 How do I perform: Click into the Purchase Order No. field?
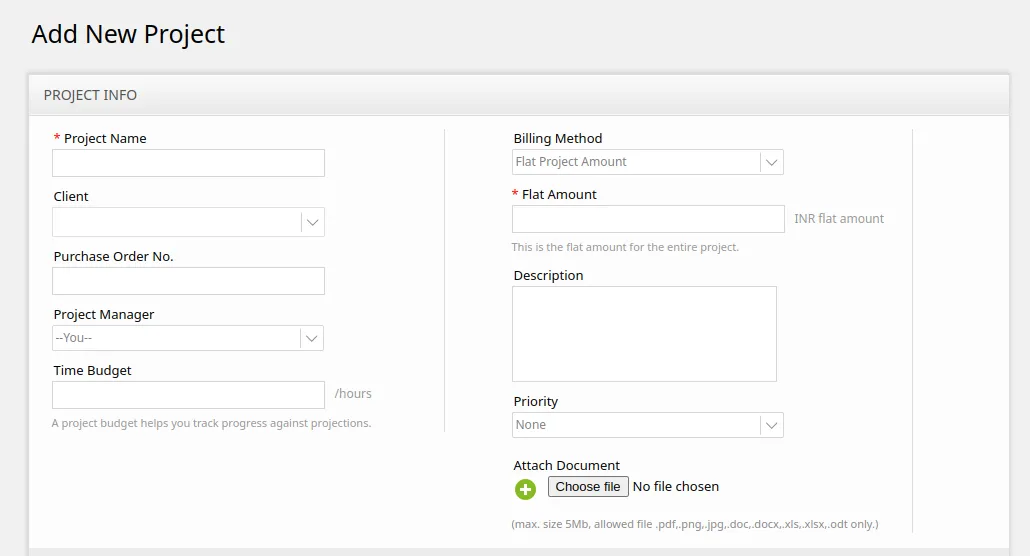point(189,281)
